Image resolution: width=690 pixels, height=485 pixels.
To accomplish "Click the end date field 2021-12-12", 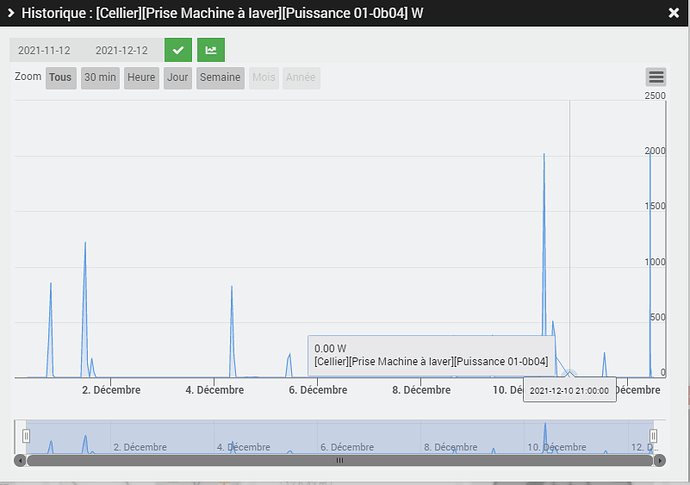I will [x=122, y=50].
